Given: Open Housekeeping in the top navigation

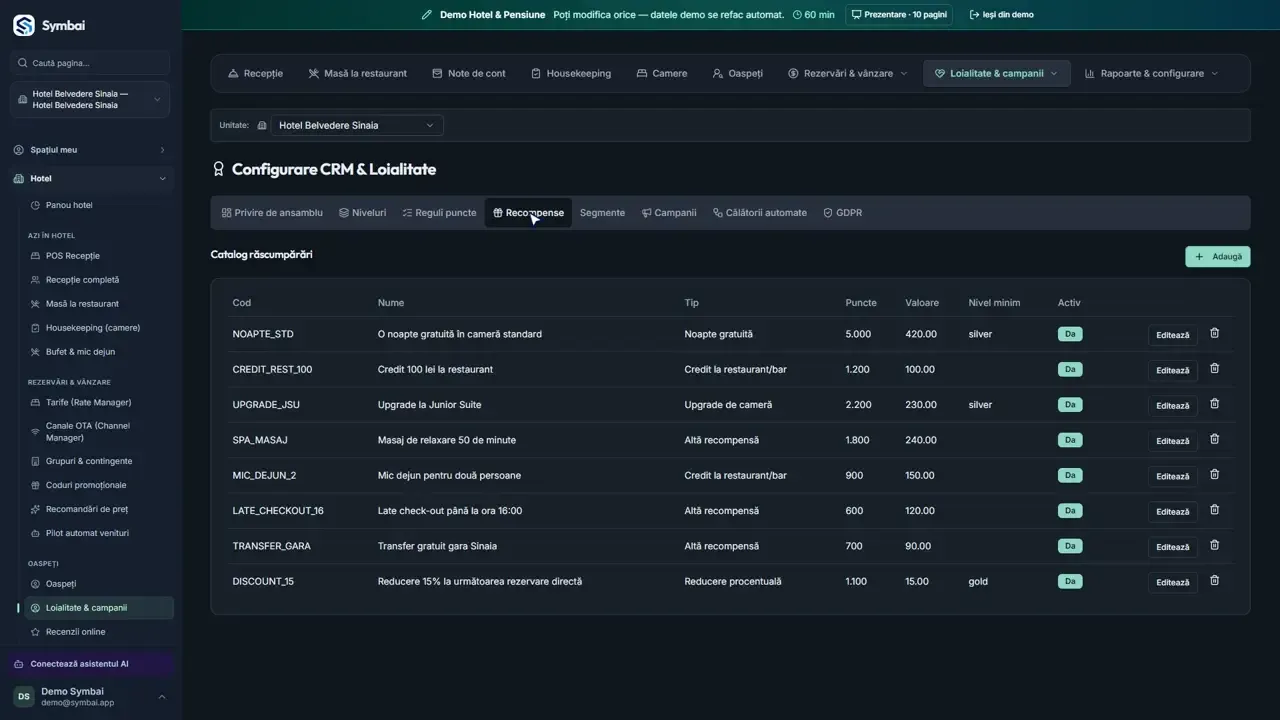Looking at the screenshot, I should (x=571, y=73).
